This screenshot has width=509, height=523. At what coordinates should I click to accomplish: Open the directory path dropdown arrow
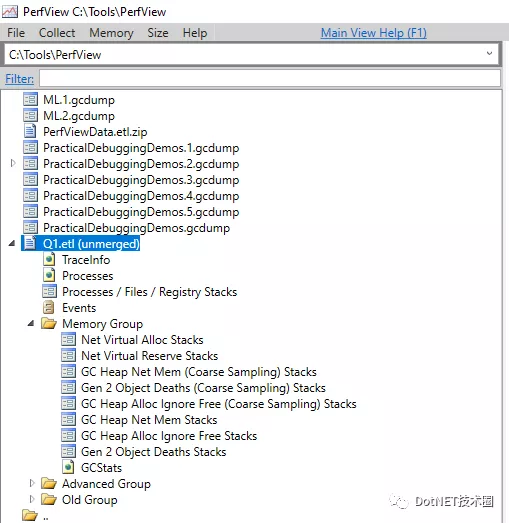489,53
